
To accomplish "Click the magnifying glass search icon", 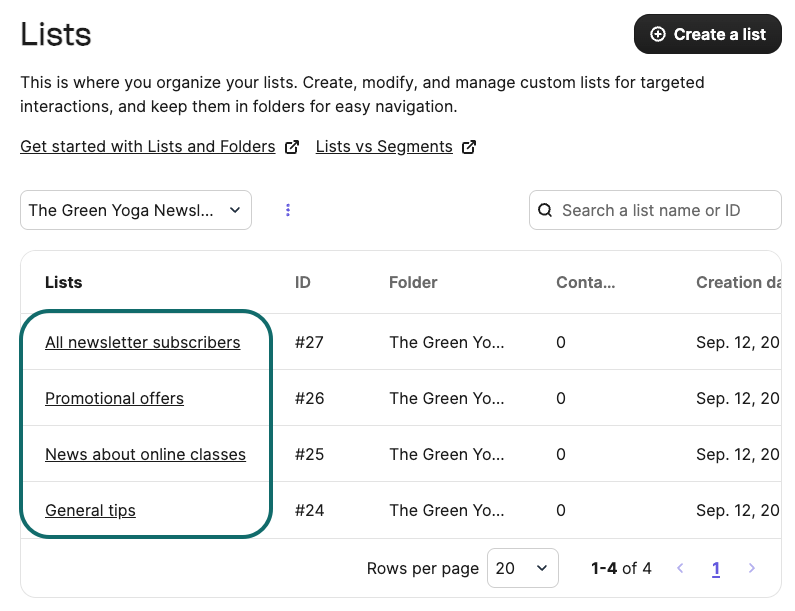I will (x=545, y=210).
